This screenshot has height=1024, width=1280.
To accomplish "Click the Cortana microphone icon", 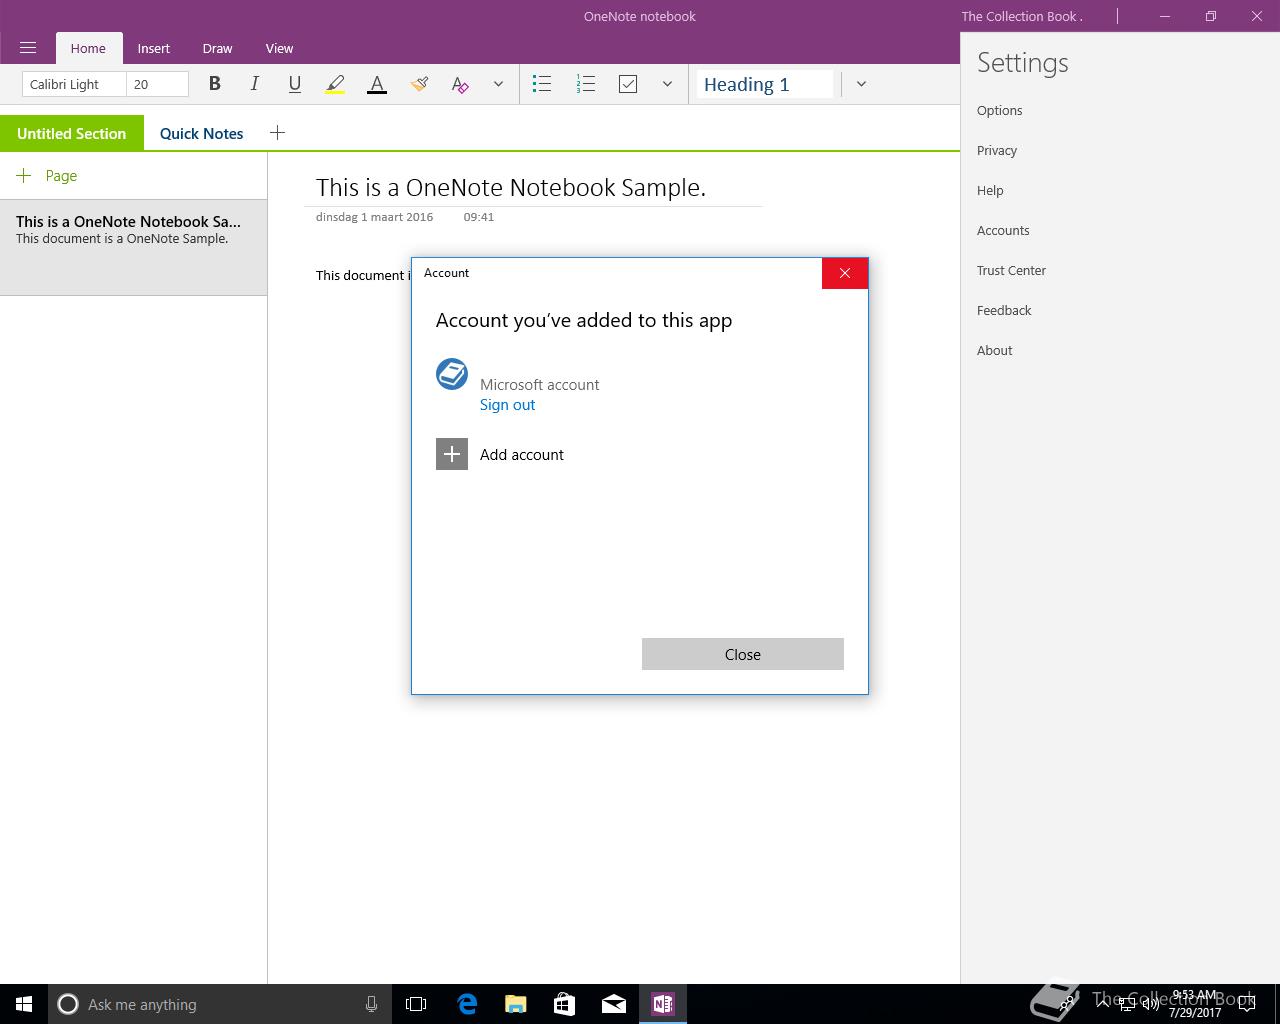I will click(371, 1004).
